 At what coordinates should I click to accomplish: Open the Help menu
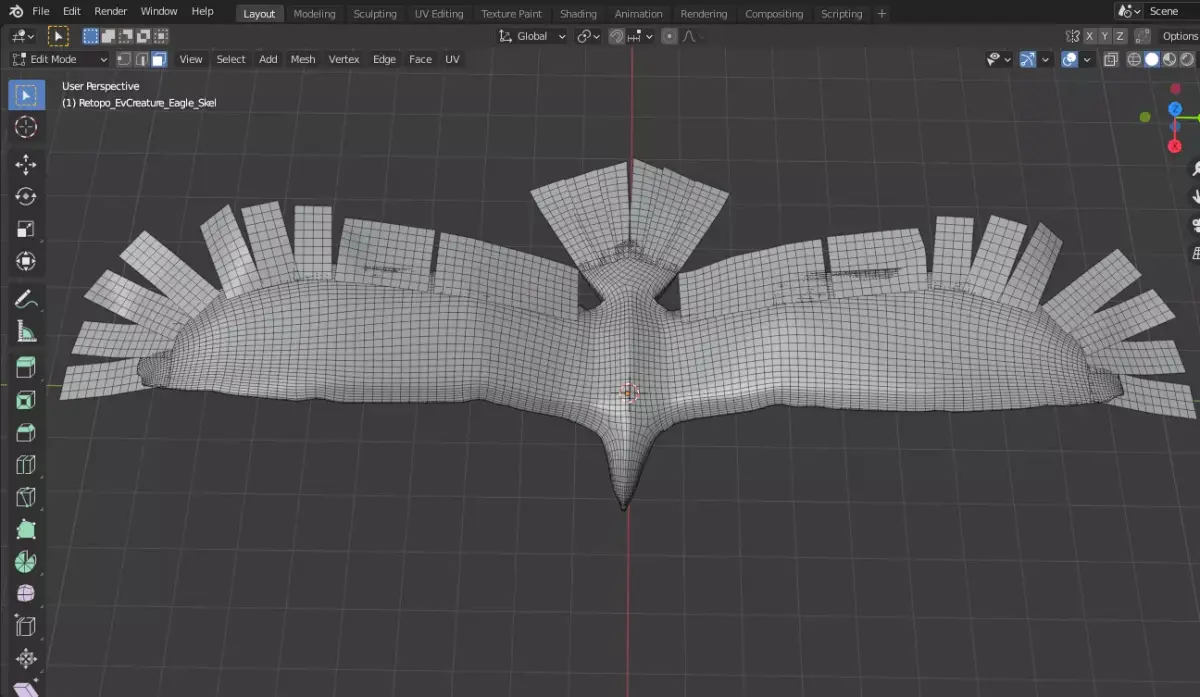tap(202, 11)
